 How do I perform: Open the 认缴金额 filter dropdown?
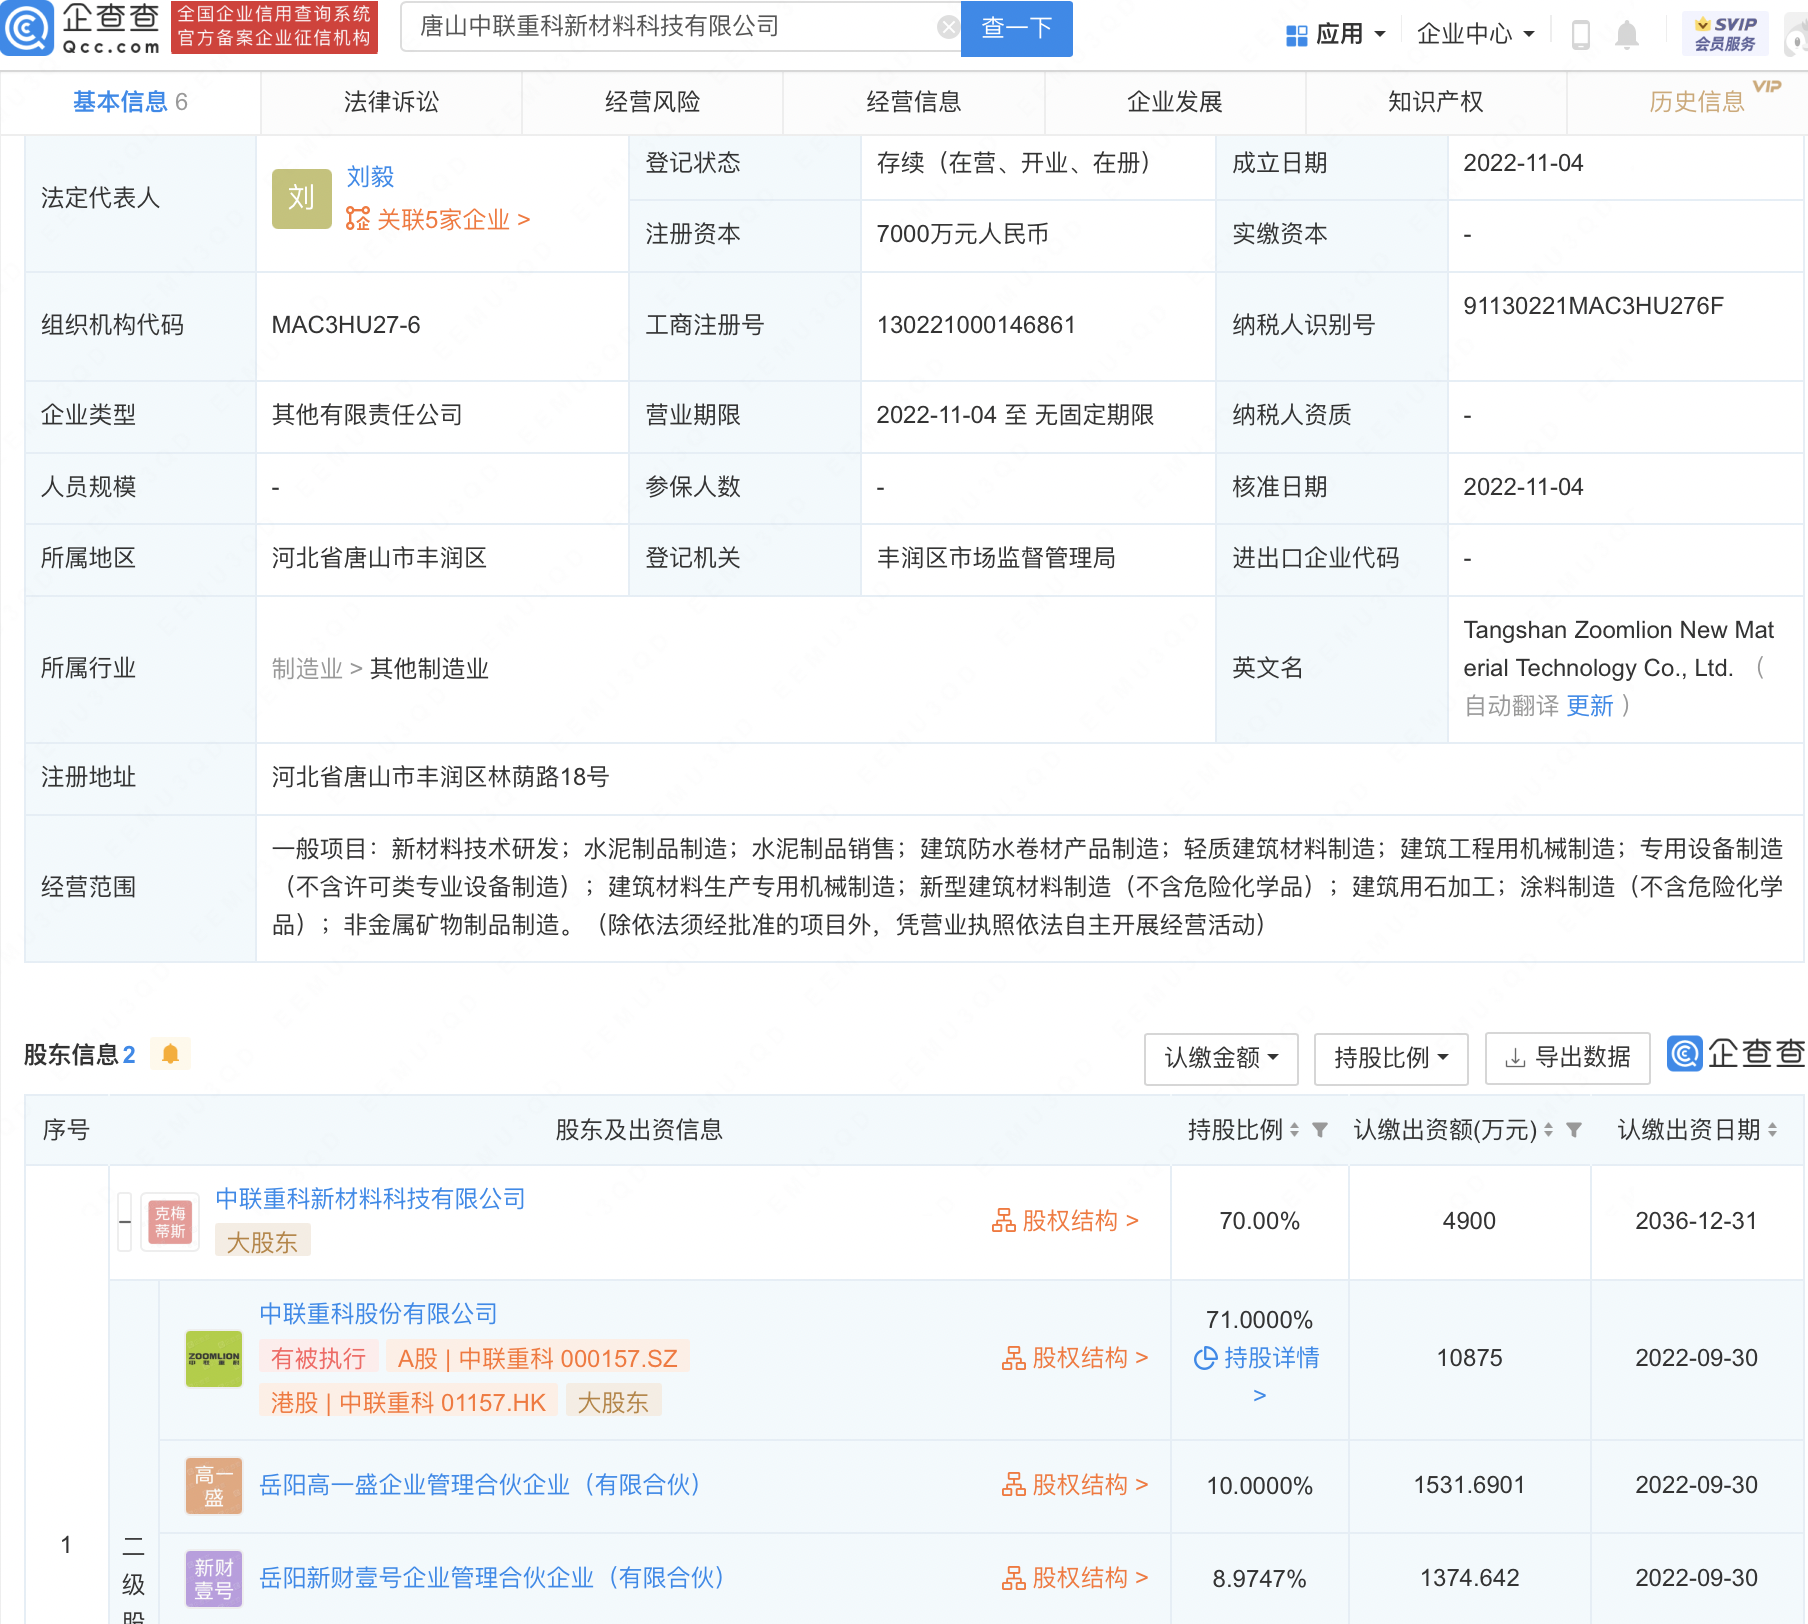point(1221,1058)
